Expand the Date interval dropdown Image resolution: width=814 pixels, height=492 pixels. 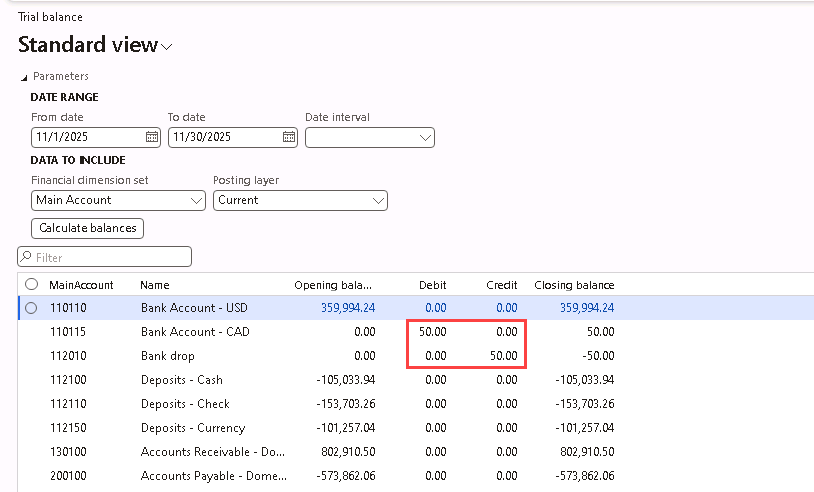[425, 137]
